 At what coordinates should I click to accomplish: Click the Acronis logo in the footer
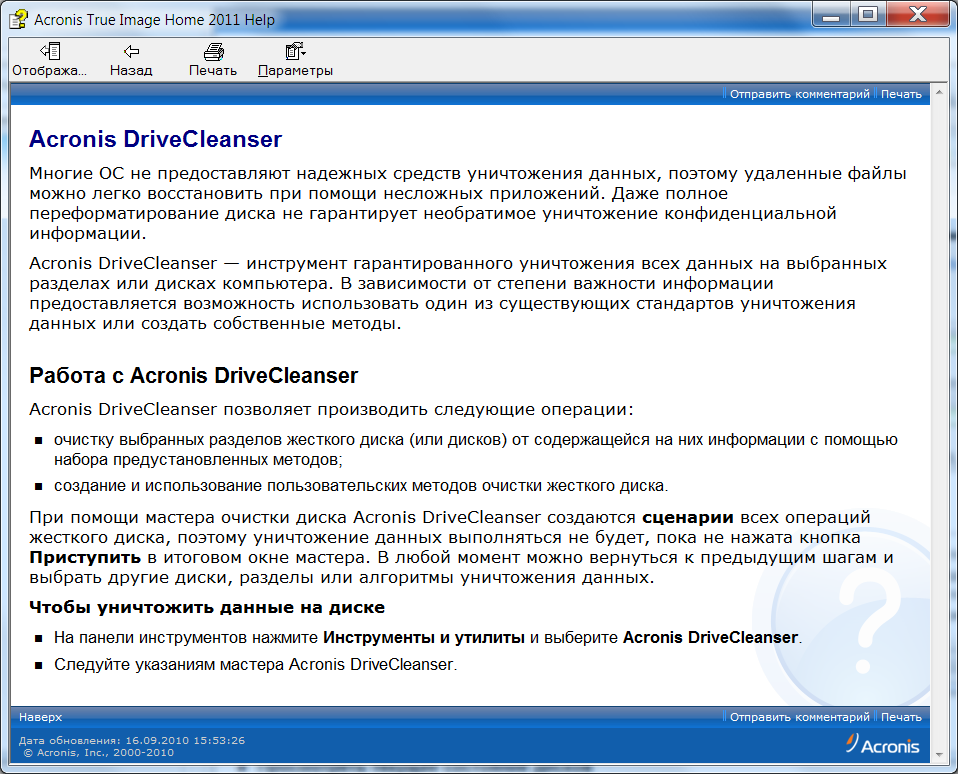tap(884, 746)
